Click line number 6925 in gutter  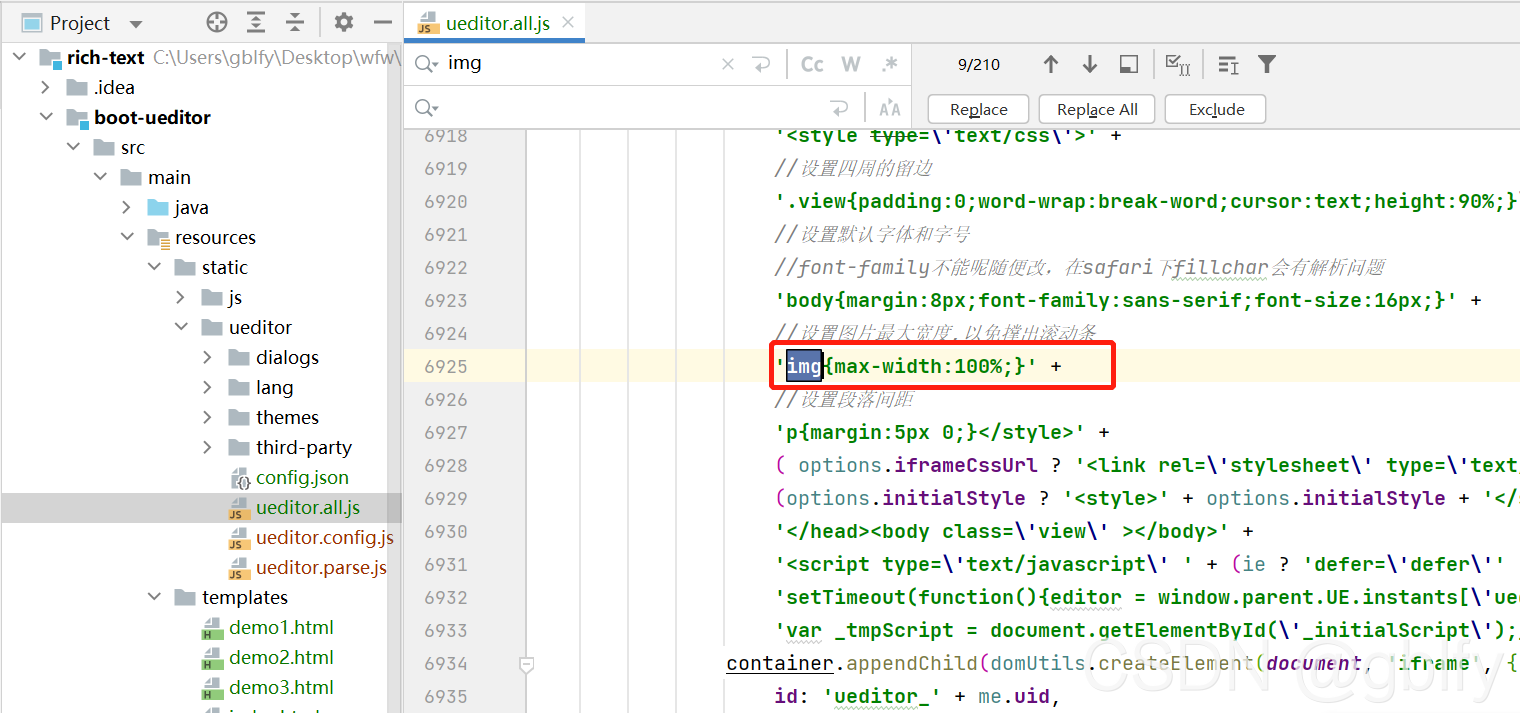point(445,366)
